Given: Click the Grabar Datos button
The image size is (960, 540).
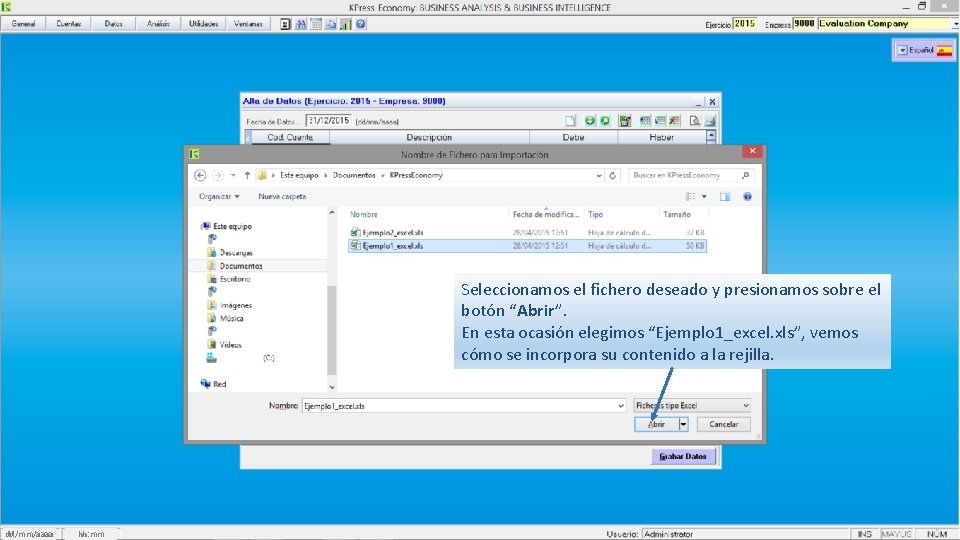Looking at the screenshot, I should (x=683, y=456).
